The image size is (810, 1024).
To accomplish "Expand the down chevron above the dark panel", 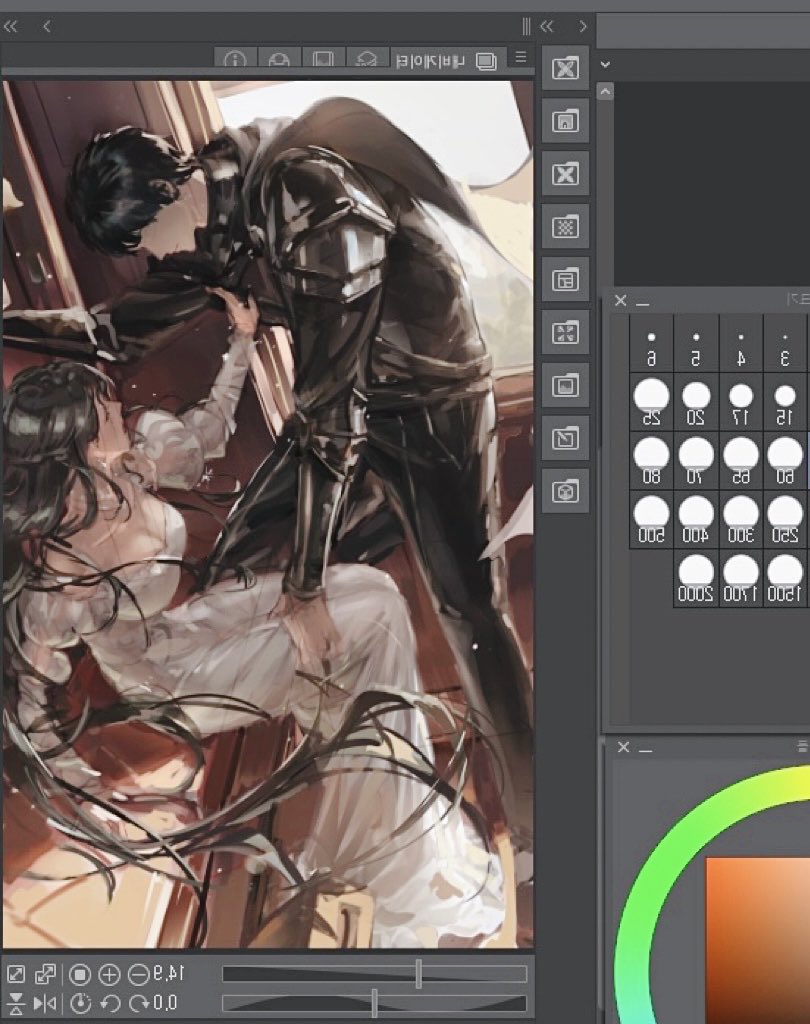I will tap(606, 65).
